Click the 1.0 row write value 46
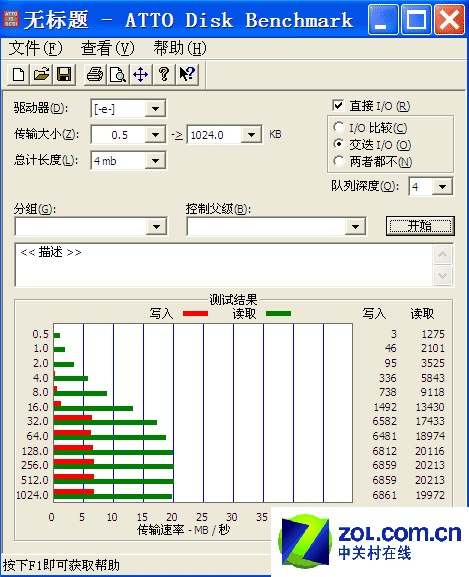Viewport: 469px width, 577px height. pos(391,348)
